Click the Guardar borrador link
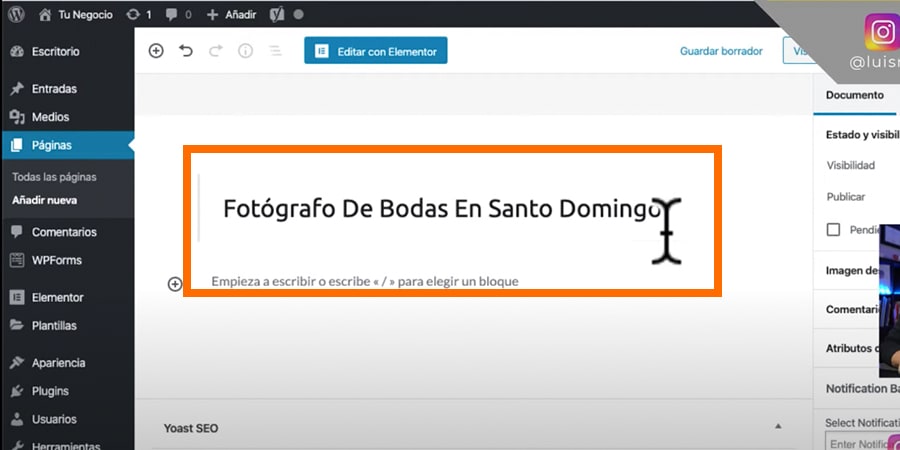The image size is (900, 450). click(721, 51)
